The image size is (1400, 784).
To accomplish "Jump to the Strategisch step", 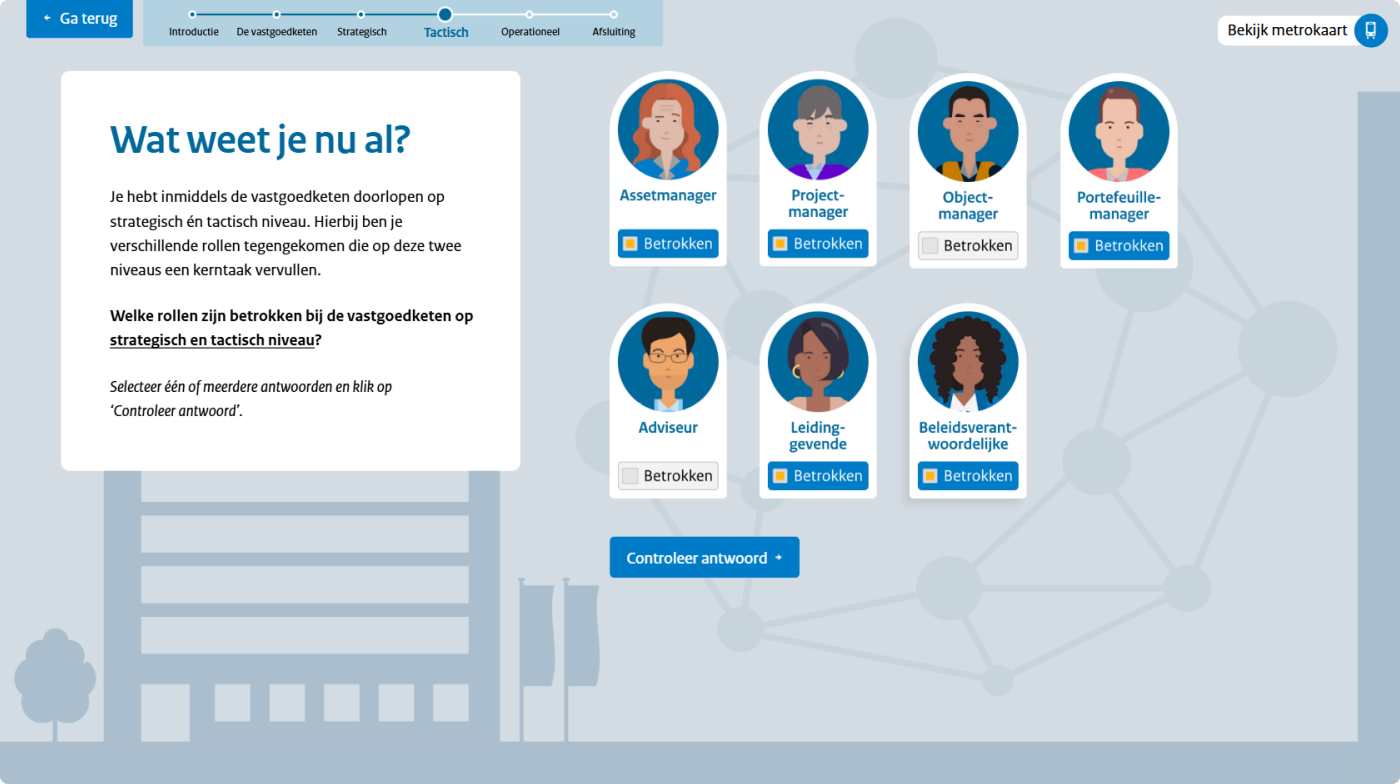I will 361,15.
